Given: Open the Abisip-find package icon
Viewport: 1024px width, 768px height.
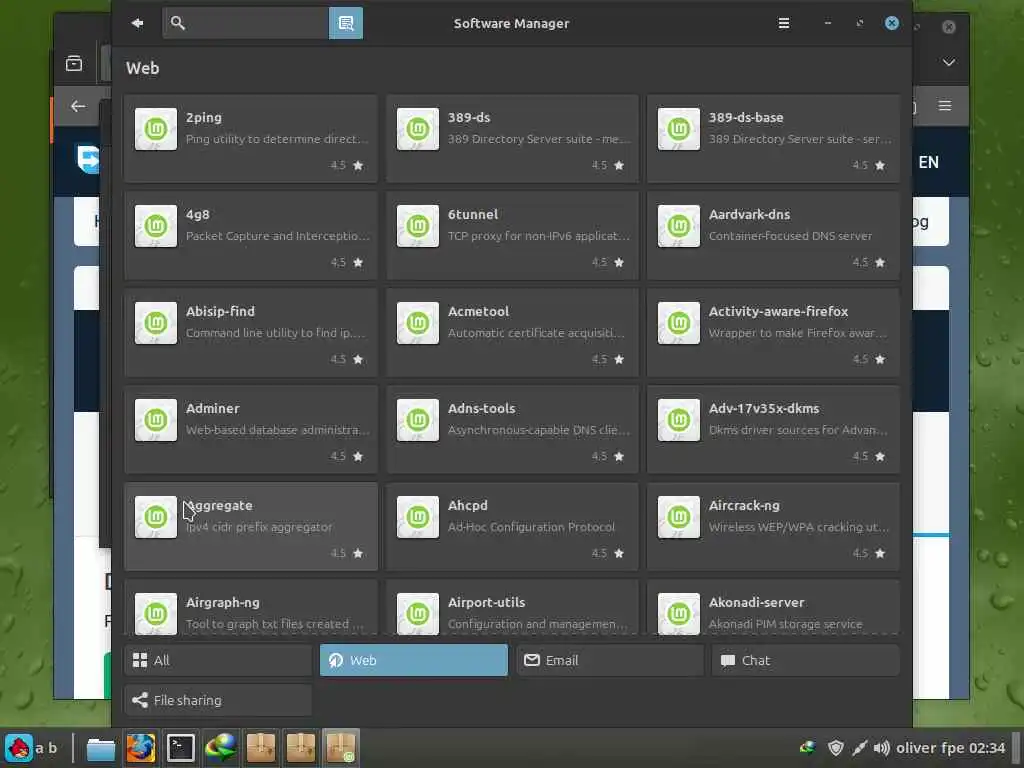Looking at the screenshot, I should tap(155, 323).
